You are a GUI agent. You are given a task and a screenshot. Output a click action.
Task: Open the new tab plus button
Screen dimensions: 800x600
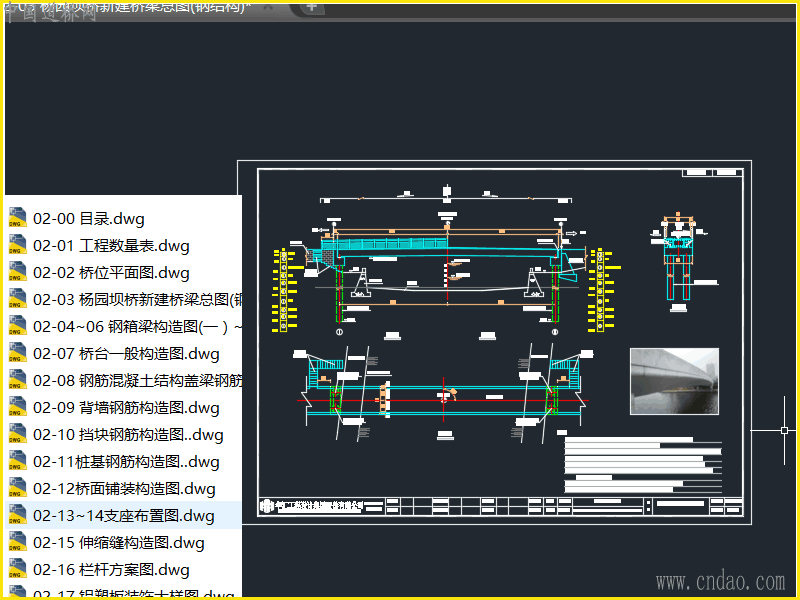coord(312,7)
